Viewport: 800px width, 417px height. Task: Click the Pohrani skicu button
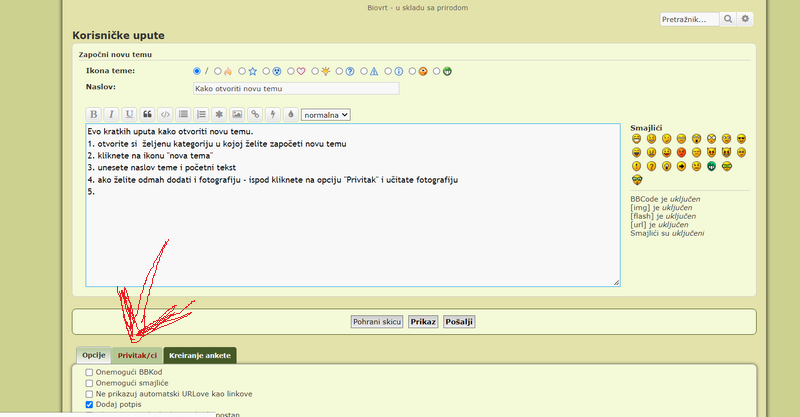click(377, 322)
